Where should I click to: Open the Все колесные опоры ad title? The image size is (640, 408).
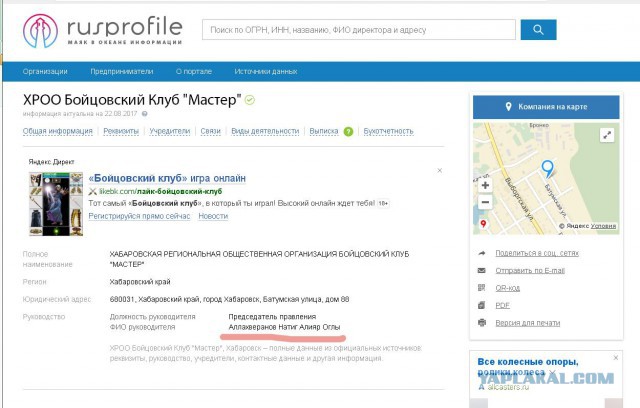[x=528, y=367]
